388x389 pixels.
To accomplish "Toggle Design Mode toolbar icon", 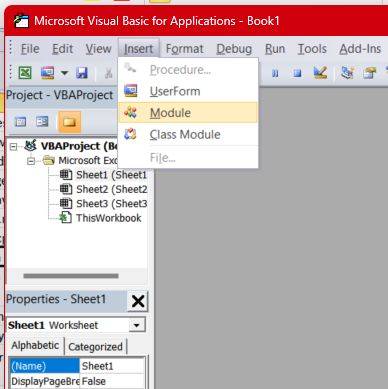I will coord(320,72).
